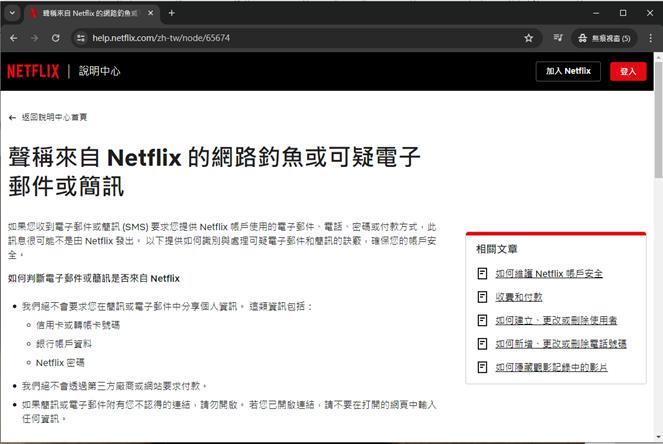Screen dimensions: 663x444
Task: Open the tab search dropdown arrow
Action: click(x=12, y=13)
